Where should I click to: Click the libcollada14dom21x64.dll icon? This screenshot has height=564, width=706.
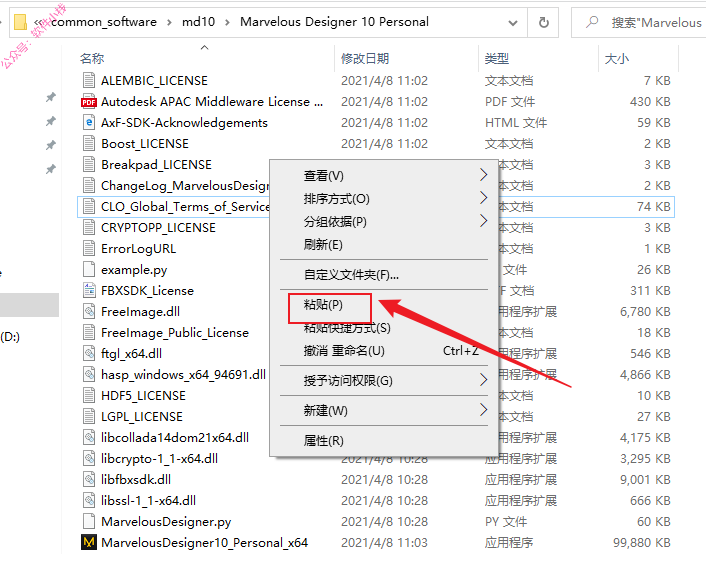(89, 438)
